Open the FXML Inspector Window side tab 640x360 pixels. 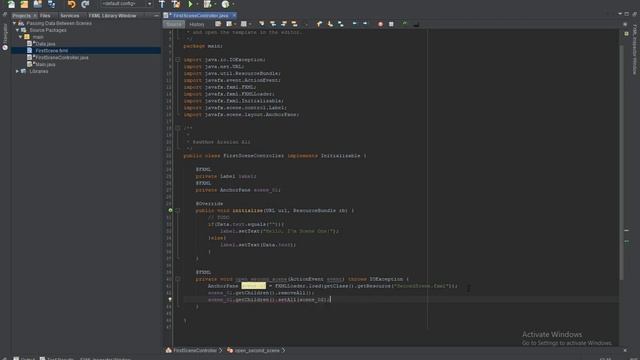pos(635,49)
